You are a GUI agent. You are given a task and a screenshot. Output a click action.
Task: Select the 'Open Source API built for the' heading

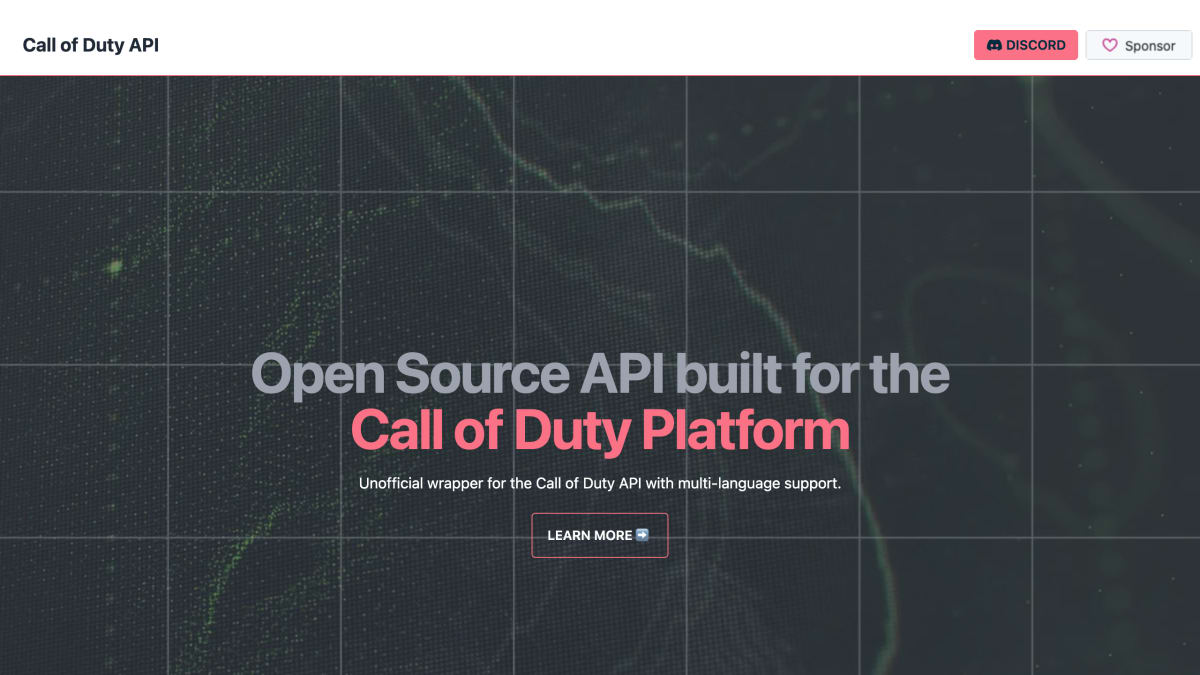point(600,374)
